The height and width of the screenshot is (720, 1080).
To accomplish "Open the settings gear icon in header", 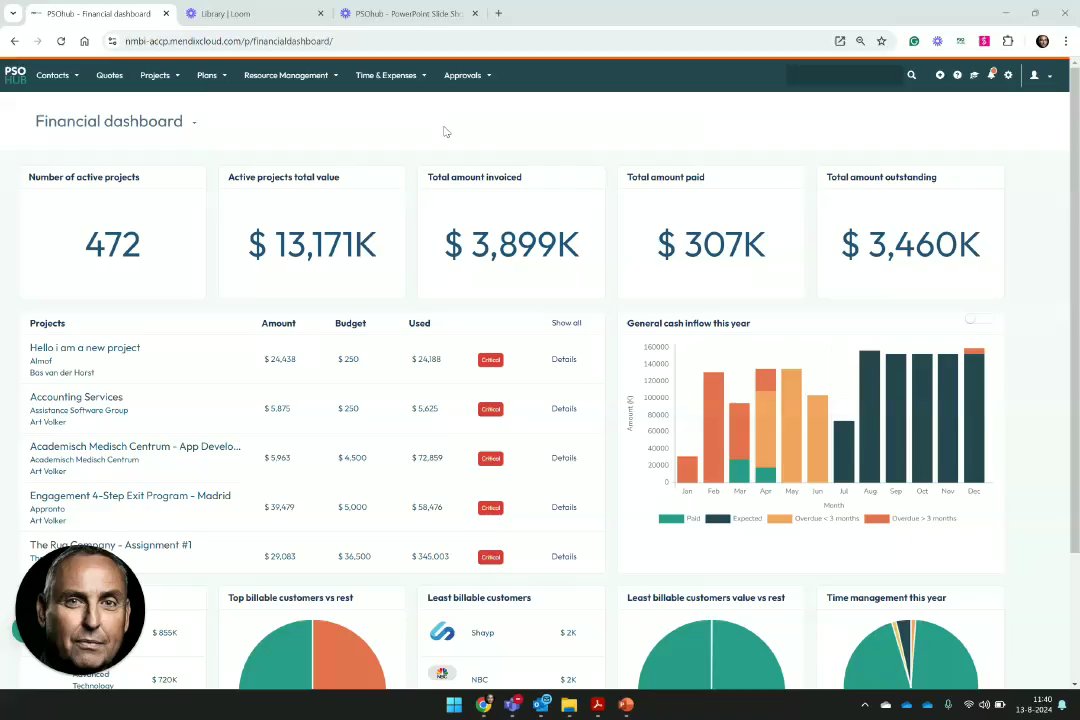I will (x=1008, y=75).
